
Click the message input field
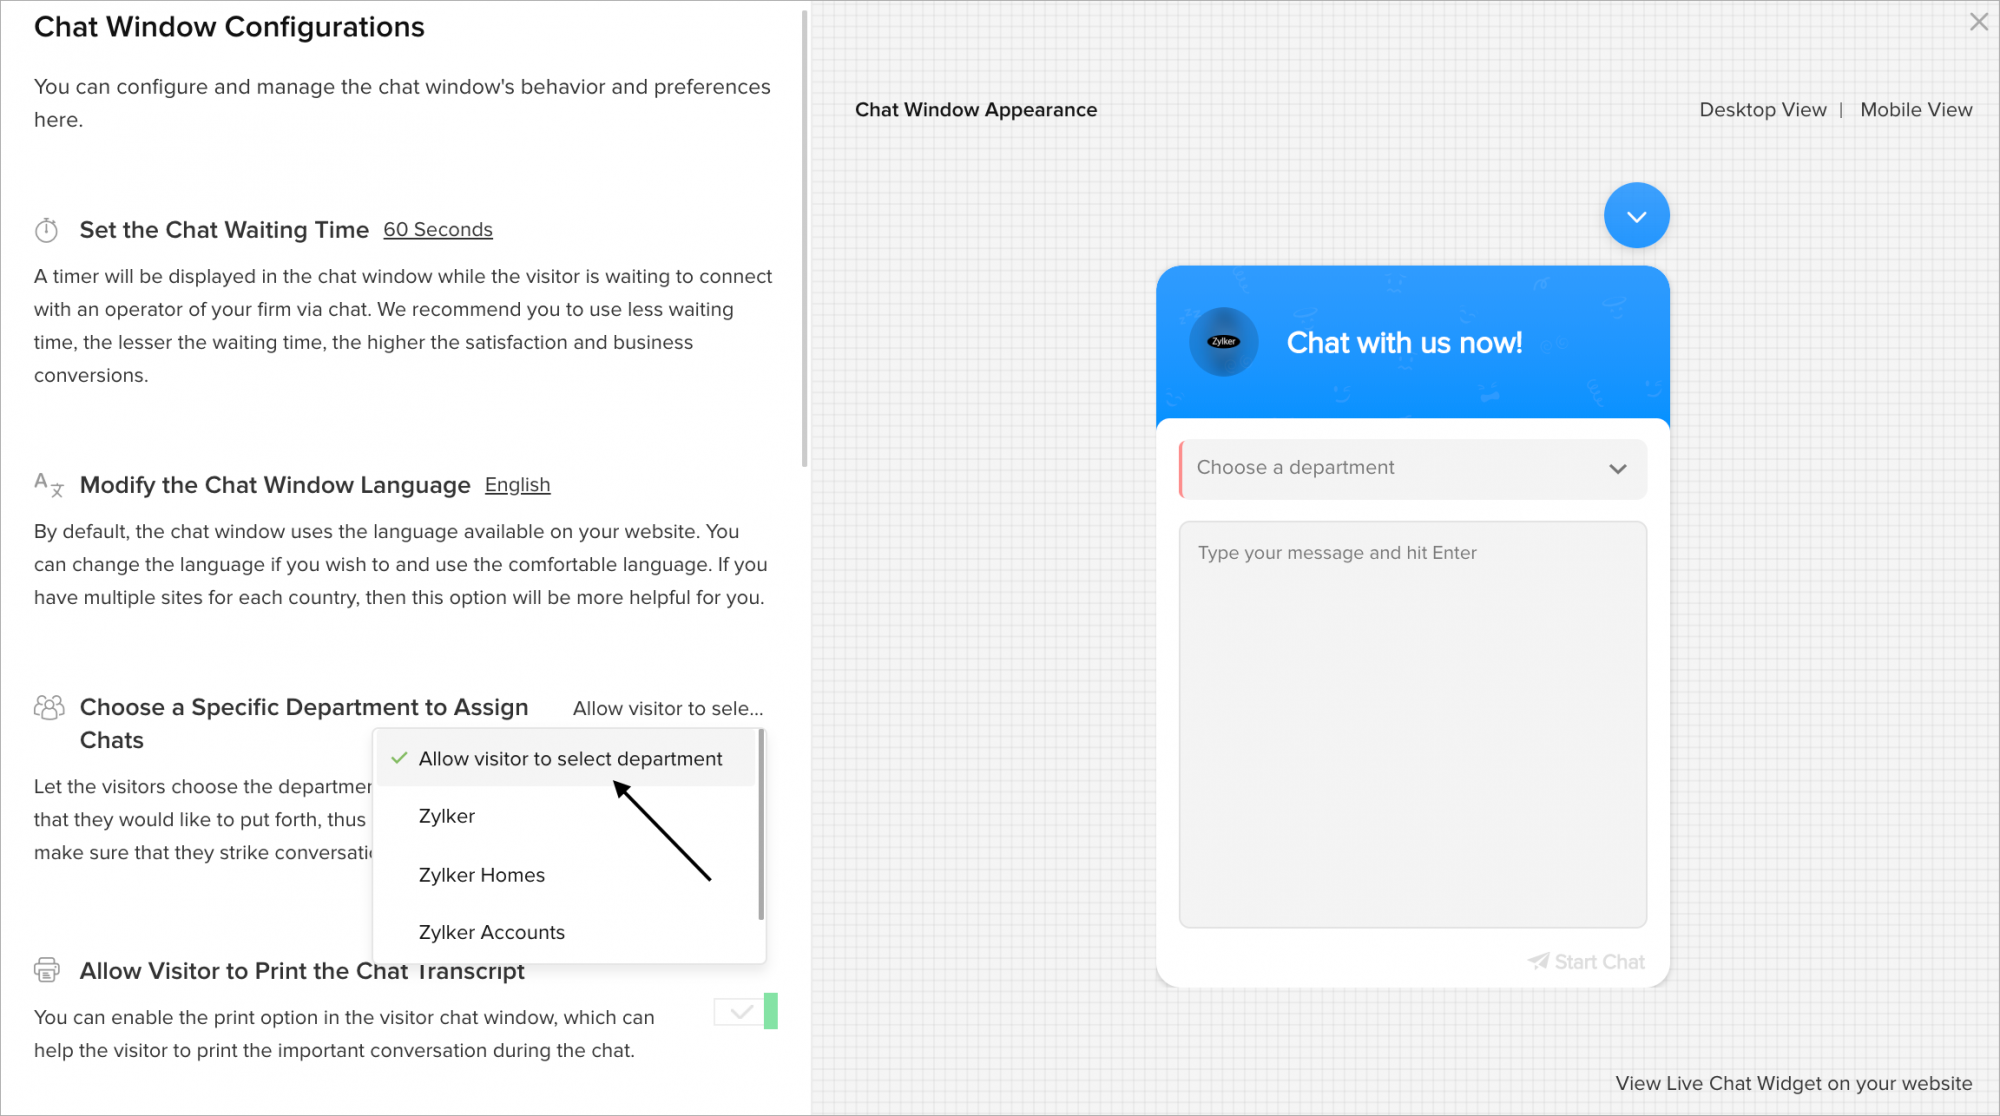point(1411,724)
